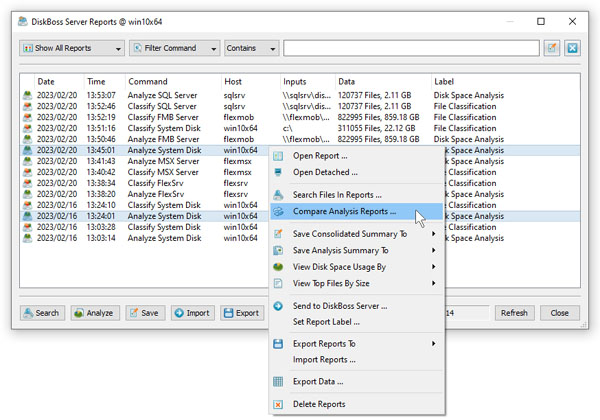Click the Close button
Image resolution: width=600 pixels, height=420 pixels.
click(560, 313)
